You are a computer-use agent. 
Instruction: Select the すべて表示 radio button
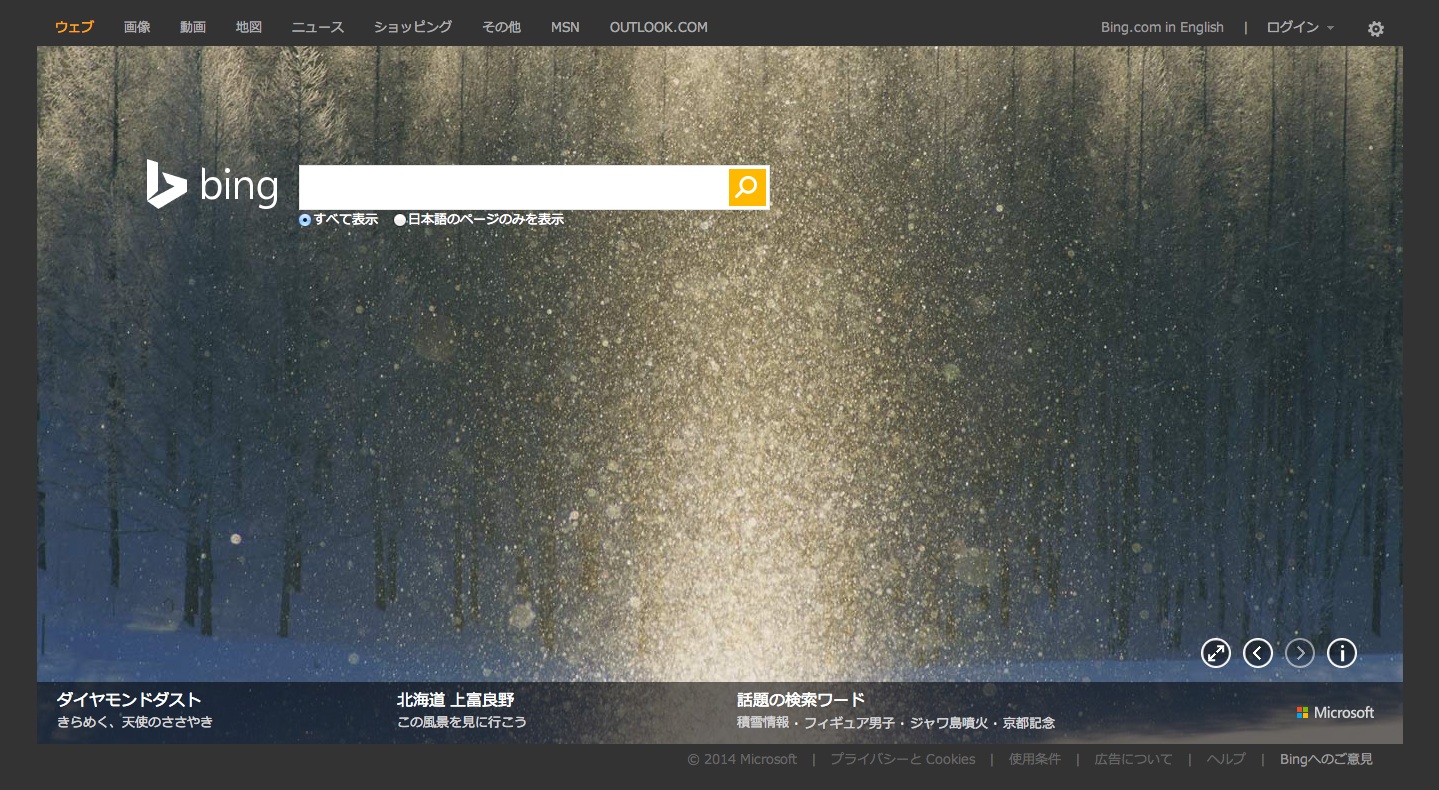[305, 220]
